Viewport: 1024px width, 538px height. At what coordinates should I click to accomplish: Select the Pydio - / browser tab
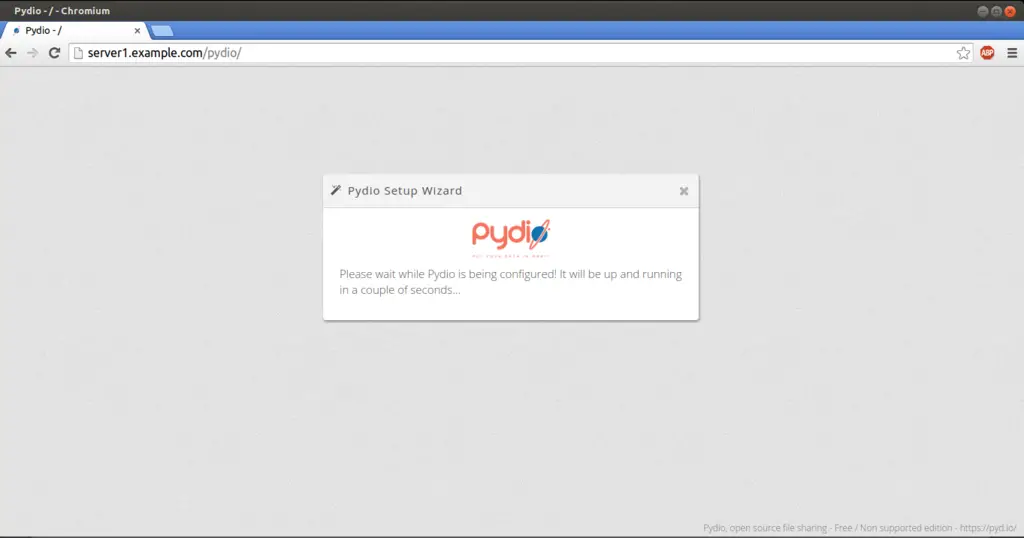point(75,31)
